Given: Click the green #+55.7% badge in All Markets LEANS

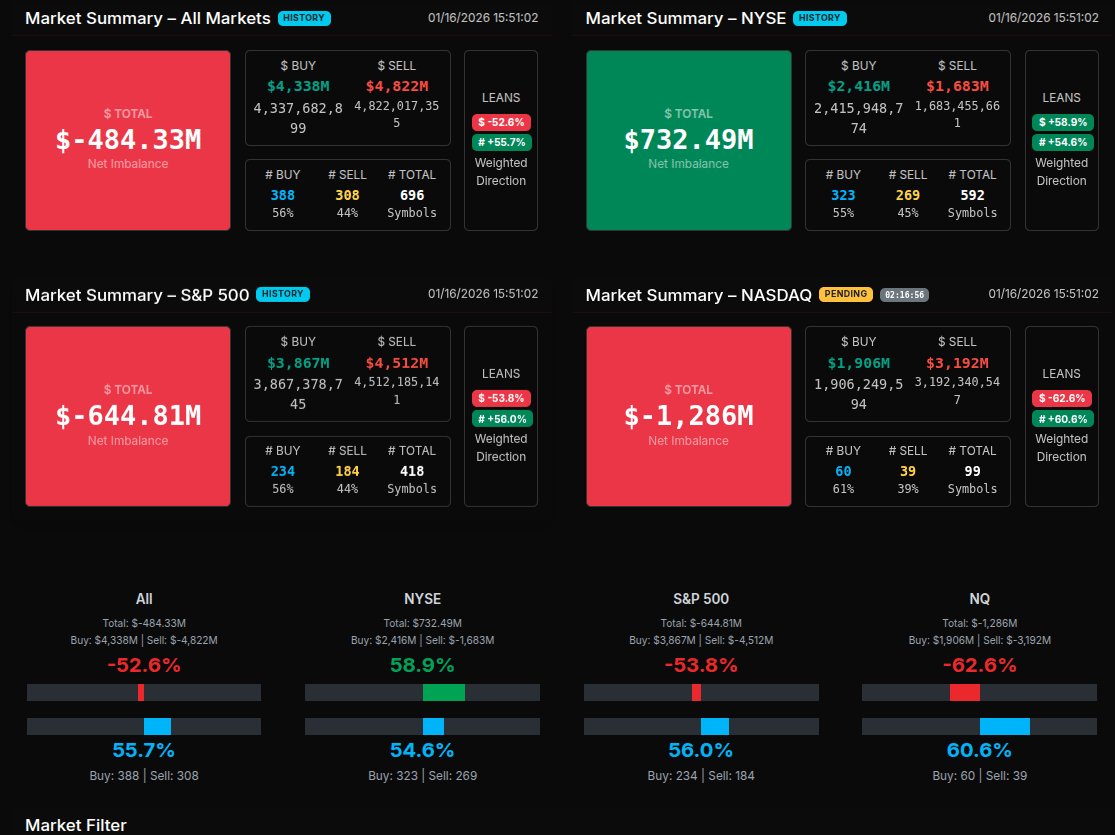Looking at the screenshot, I should point(501,142).
